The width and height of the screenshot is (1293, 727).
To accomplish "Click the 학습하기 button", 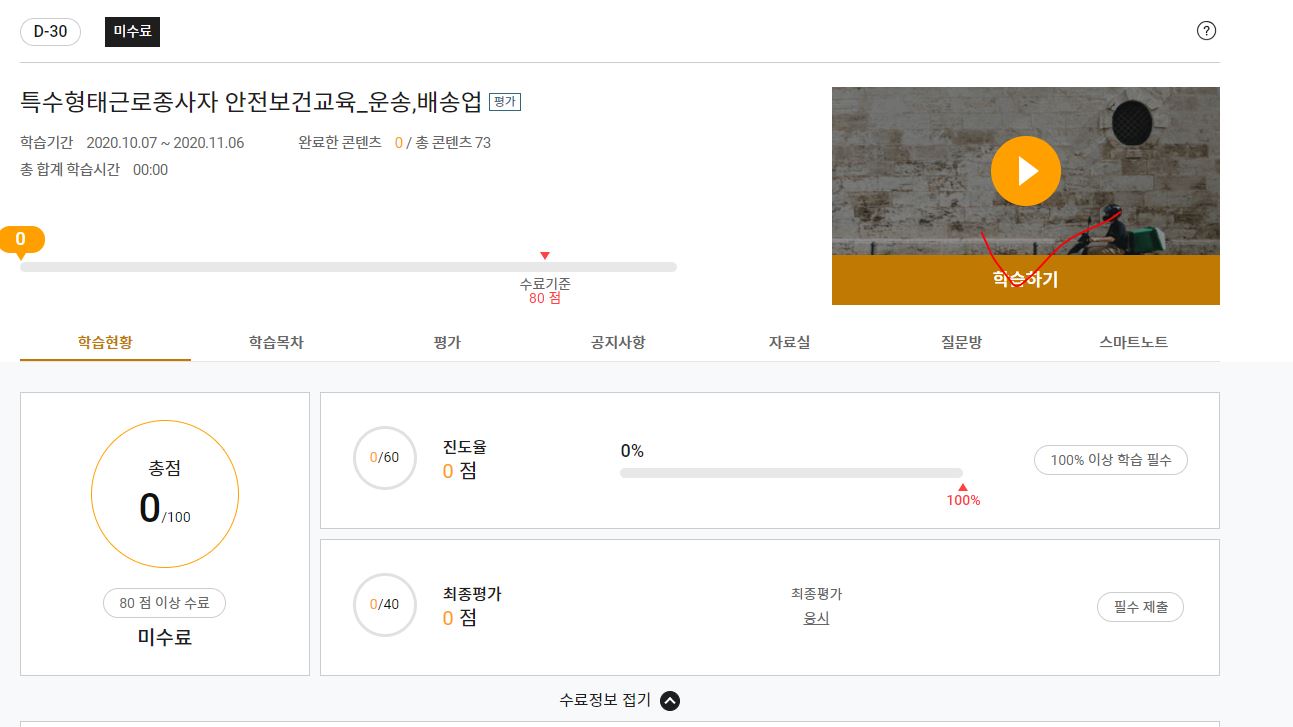I will pos(1025,280).
